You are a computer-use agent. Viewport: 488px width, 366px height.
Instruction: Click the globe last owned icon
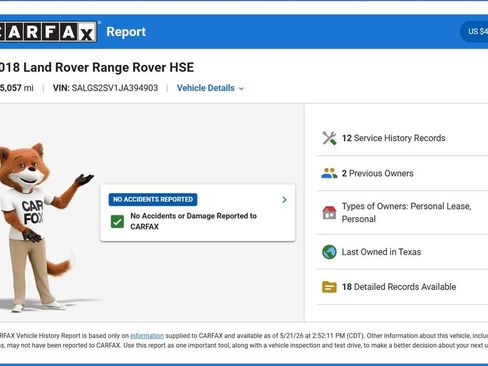[329, 252]
